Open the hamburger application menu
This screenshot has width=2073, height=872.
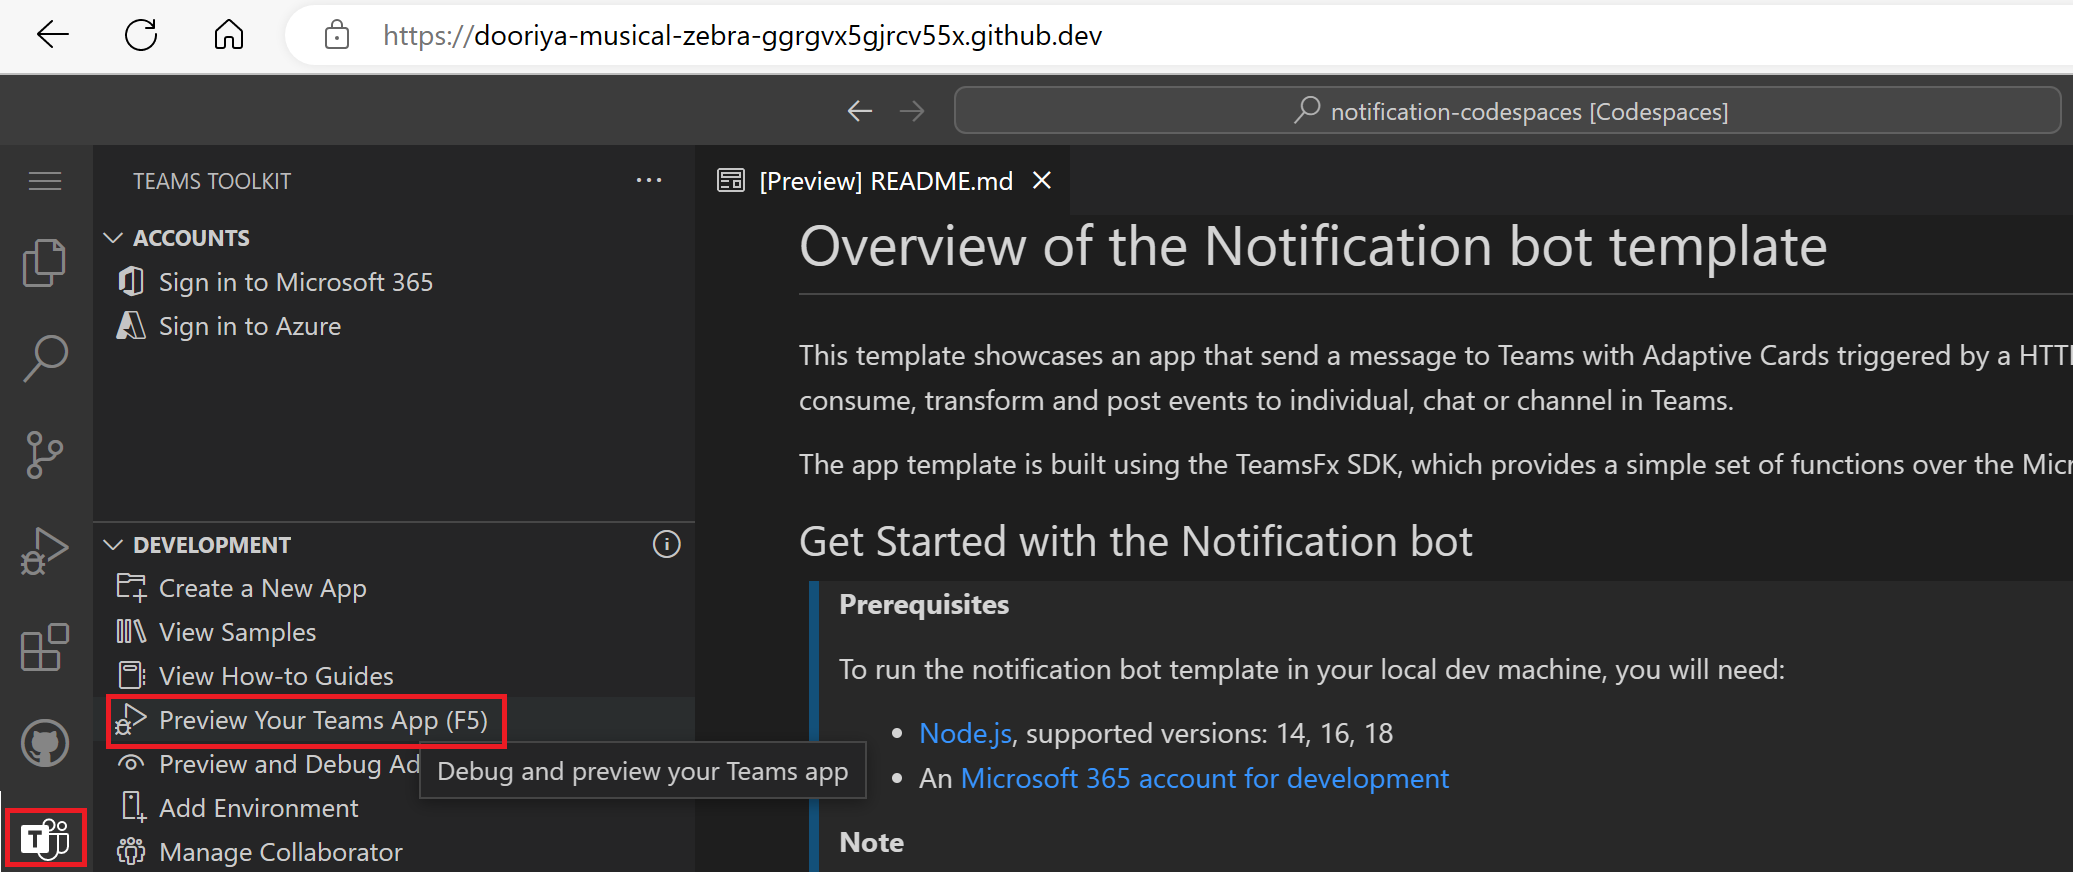pyautogui.click(x=45, y=181)
